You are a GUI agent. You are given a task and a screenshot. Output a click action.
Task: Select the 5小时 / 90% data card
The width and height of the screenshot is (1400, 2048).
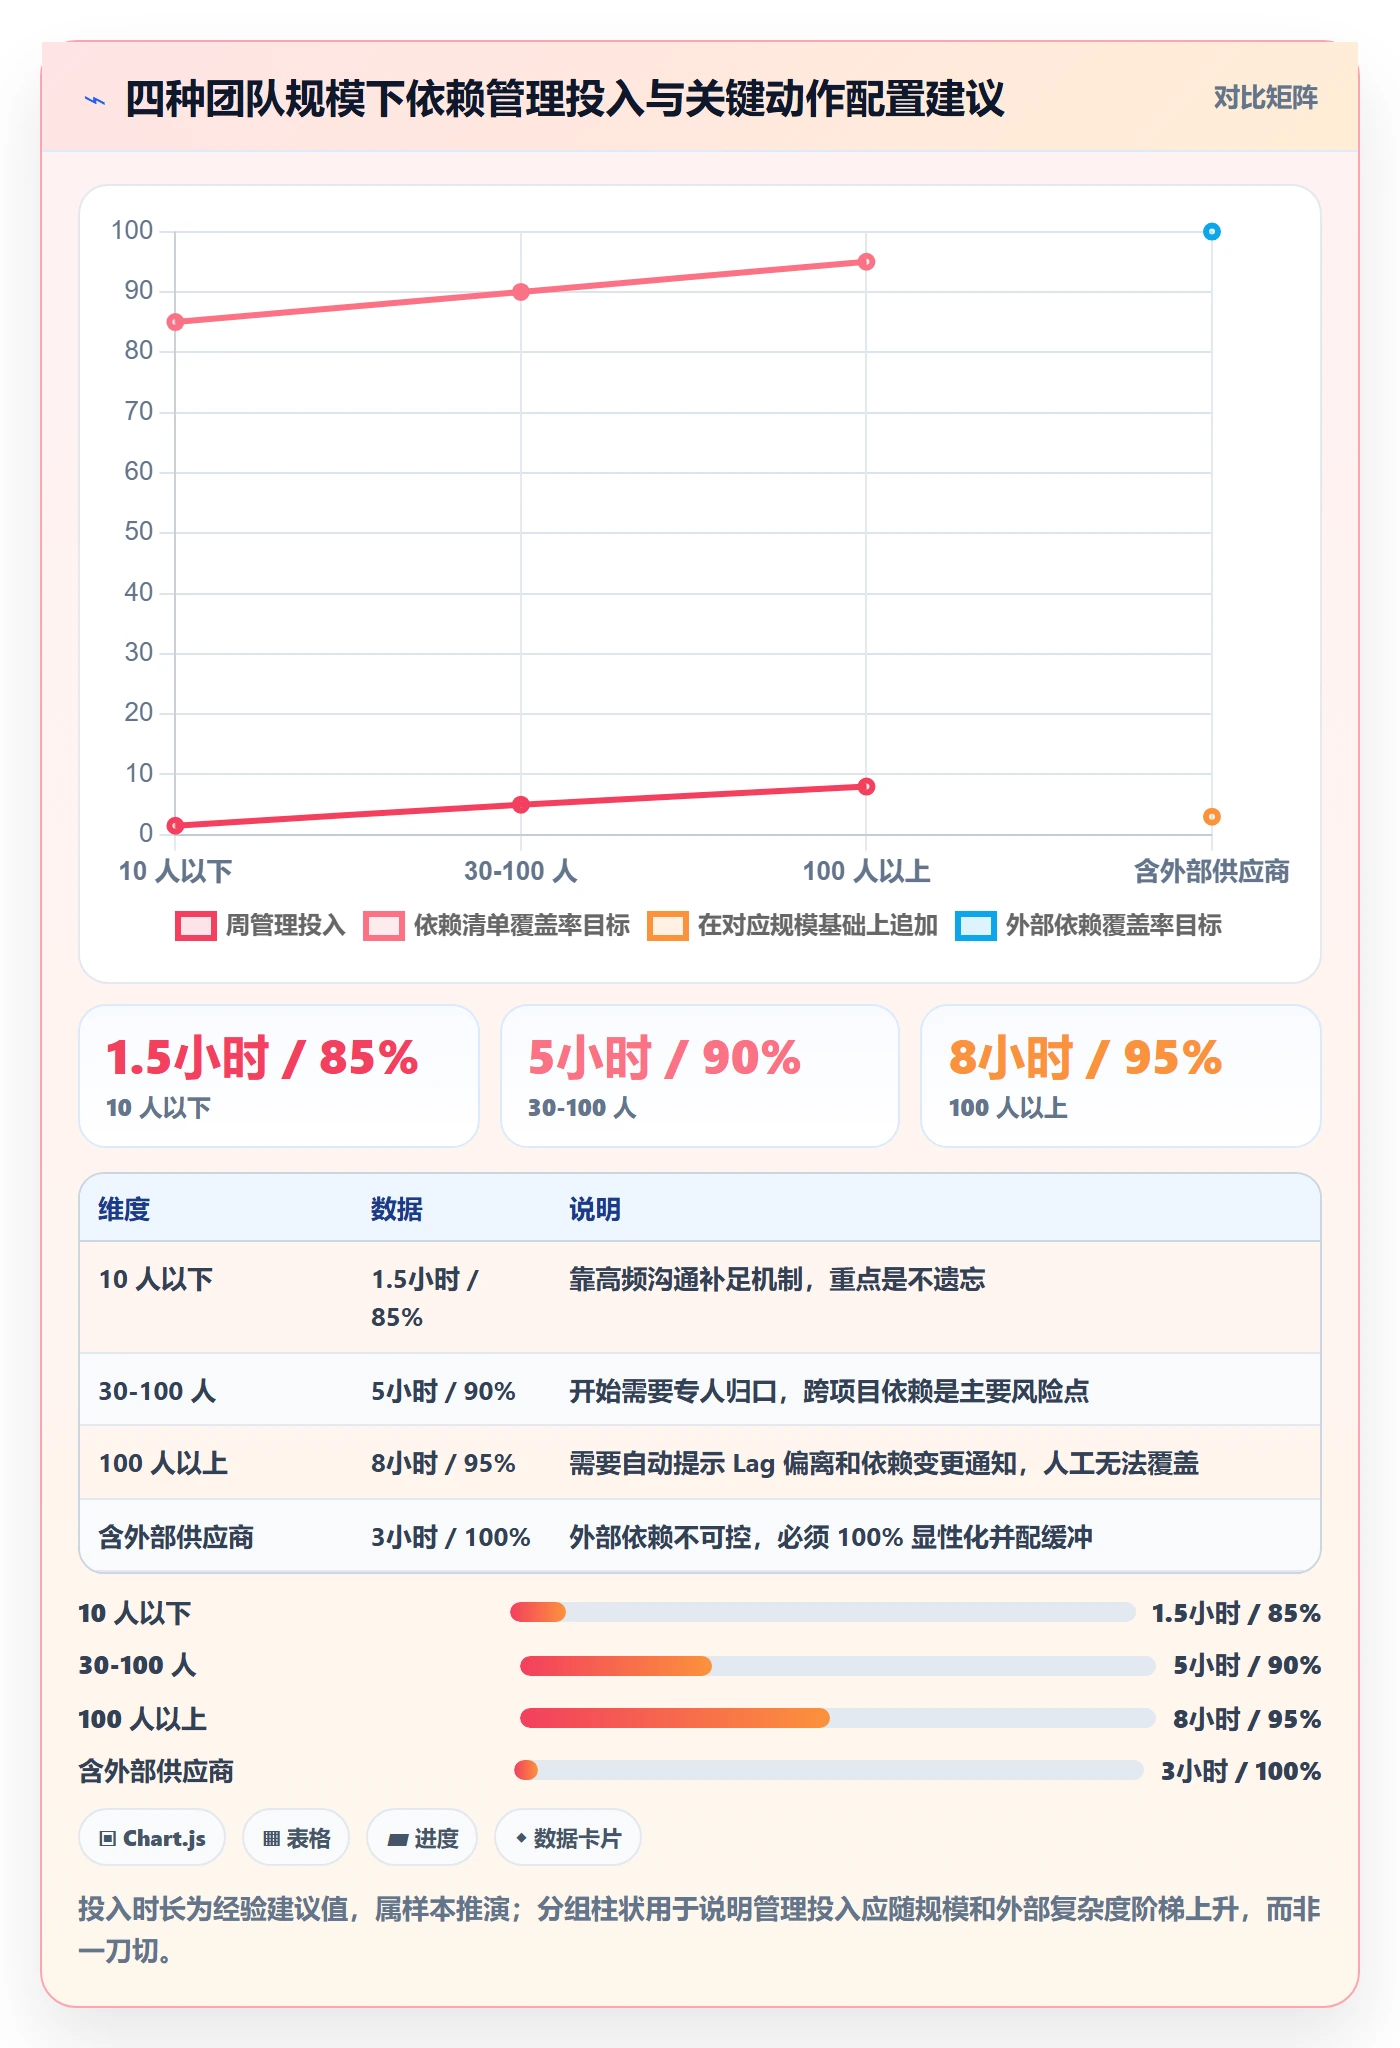point(700,1076)
